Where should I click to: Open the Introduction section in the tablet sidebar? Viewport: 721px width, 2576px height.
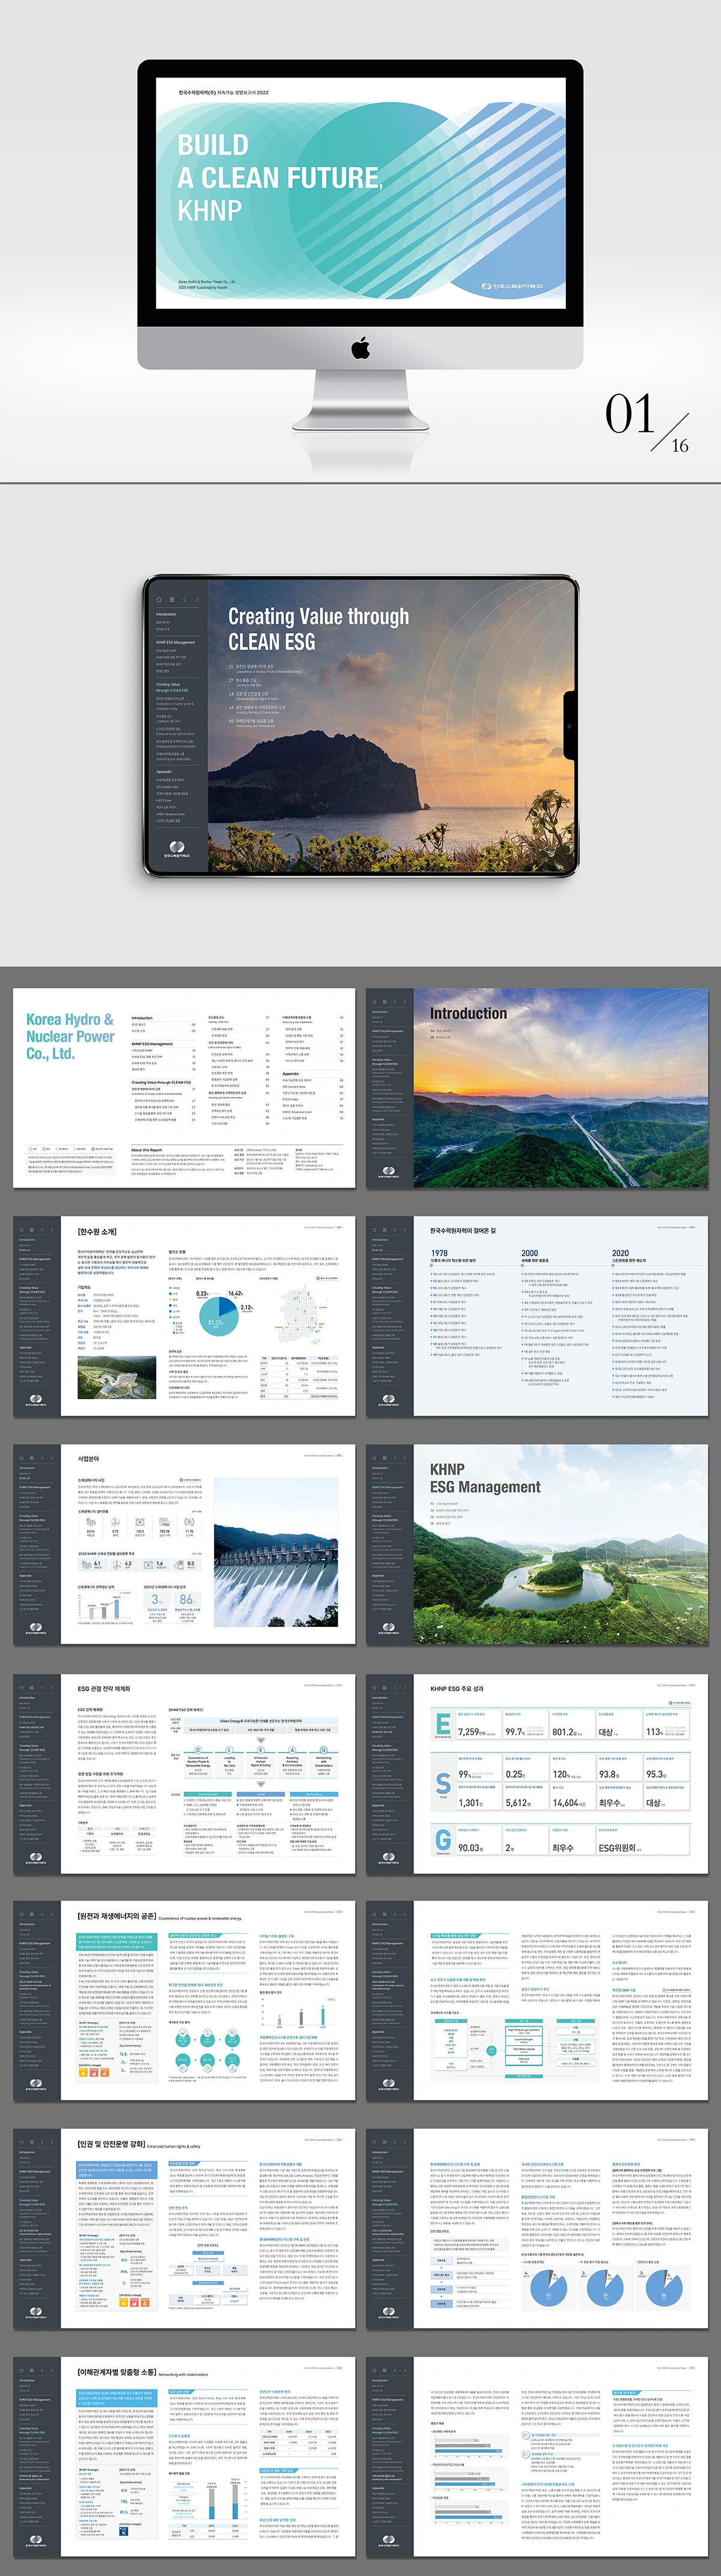pos(166,614)
